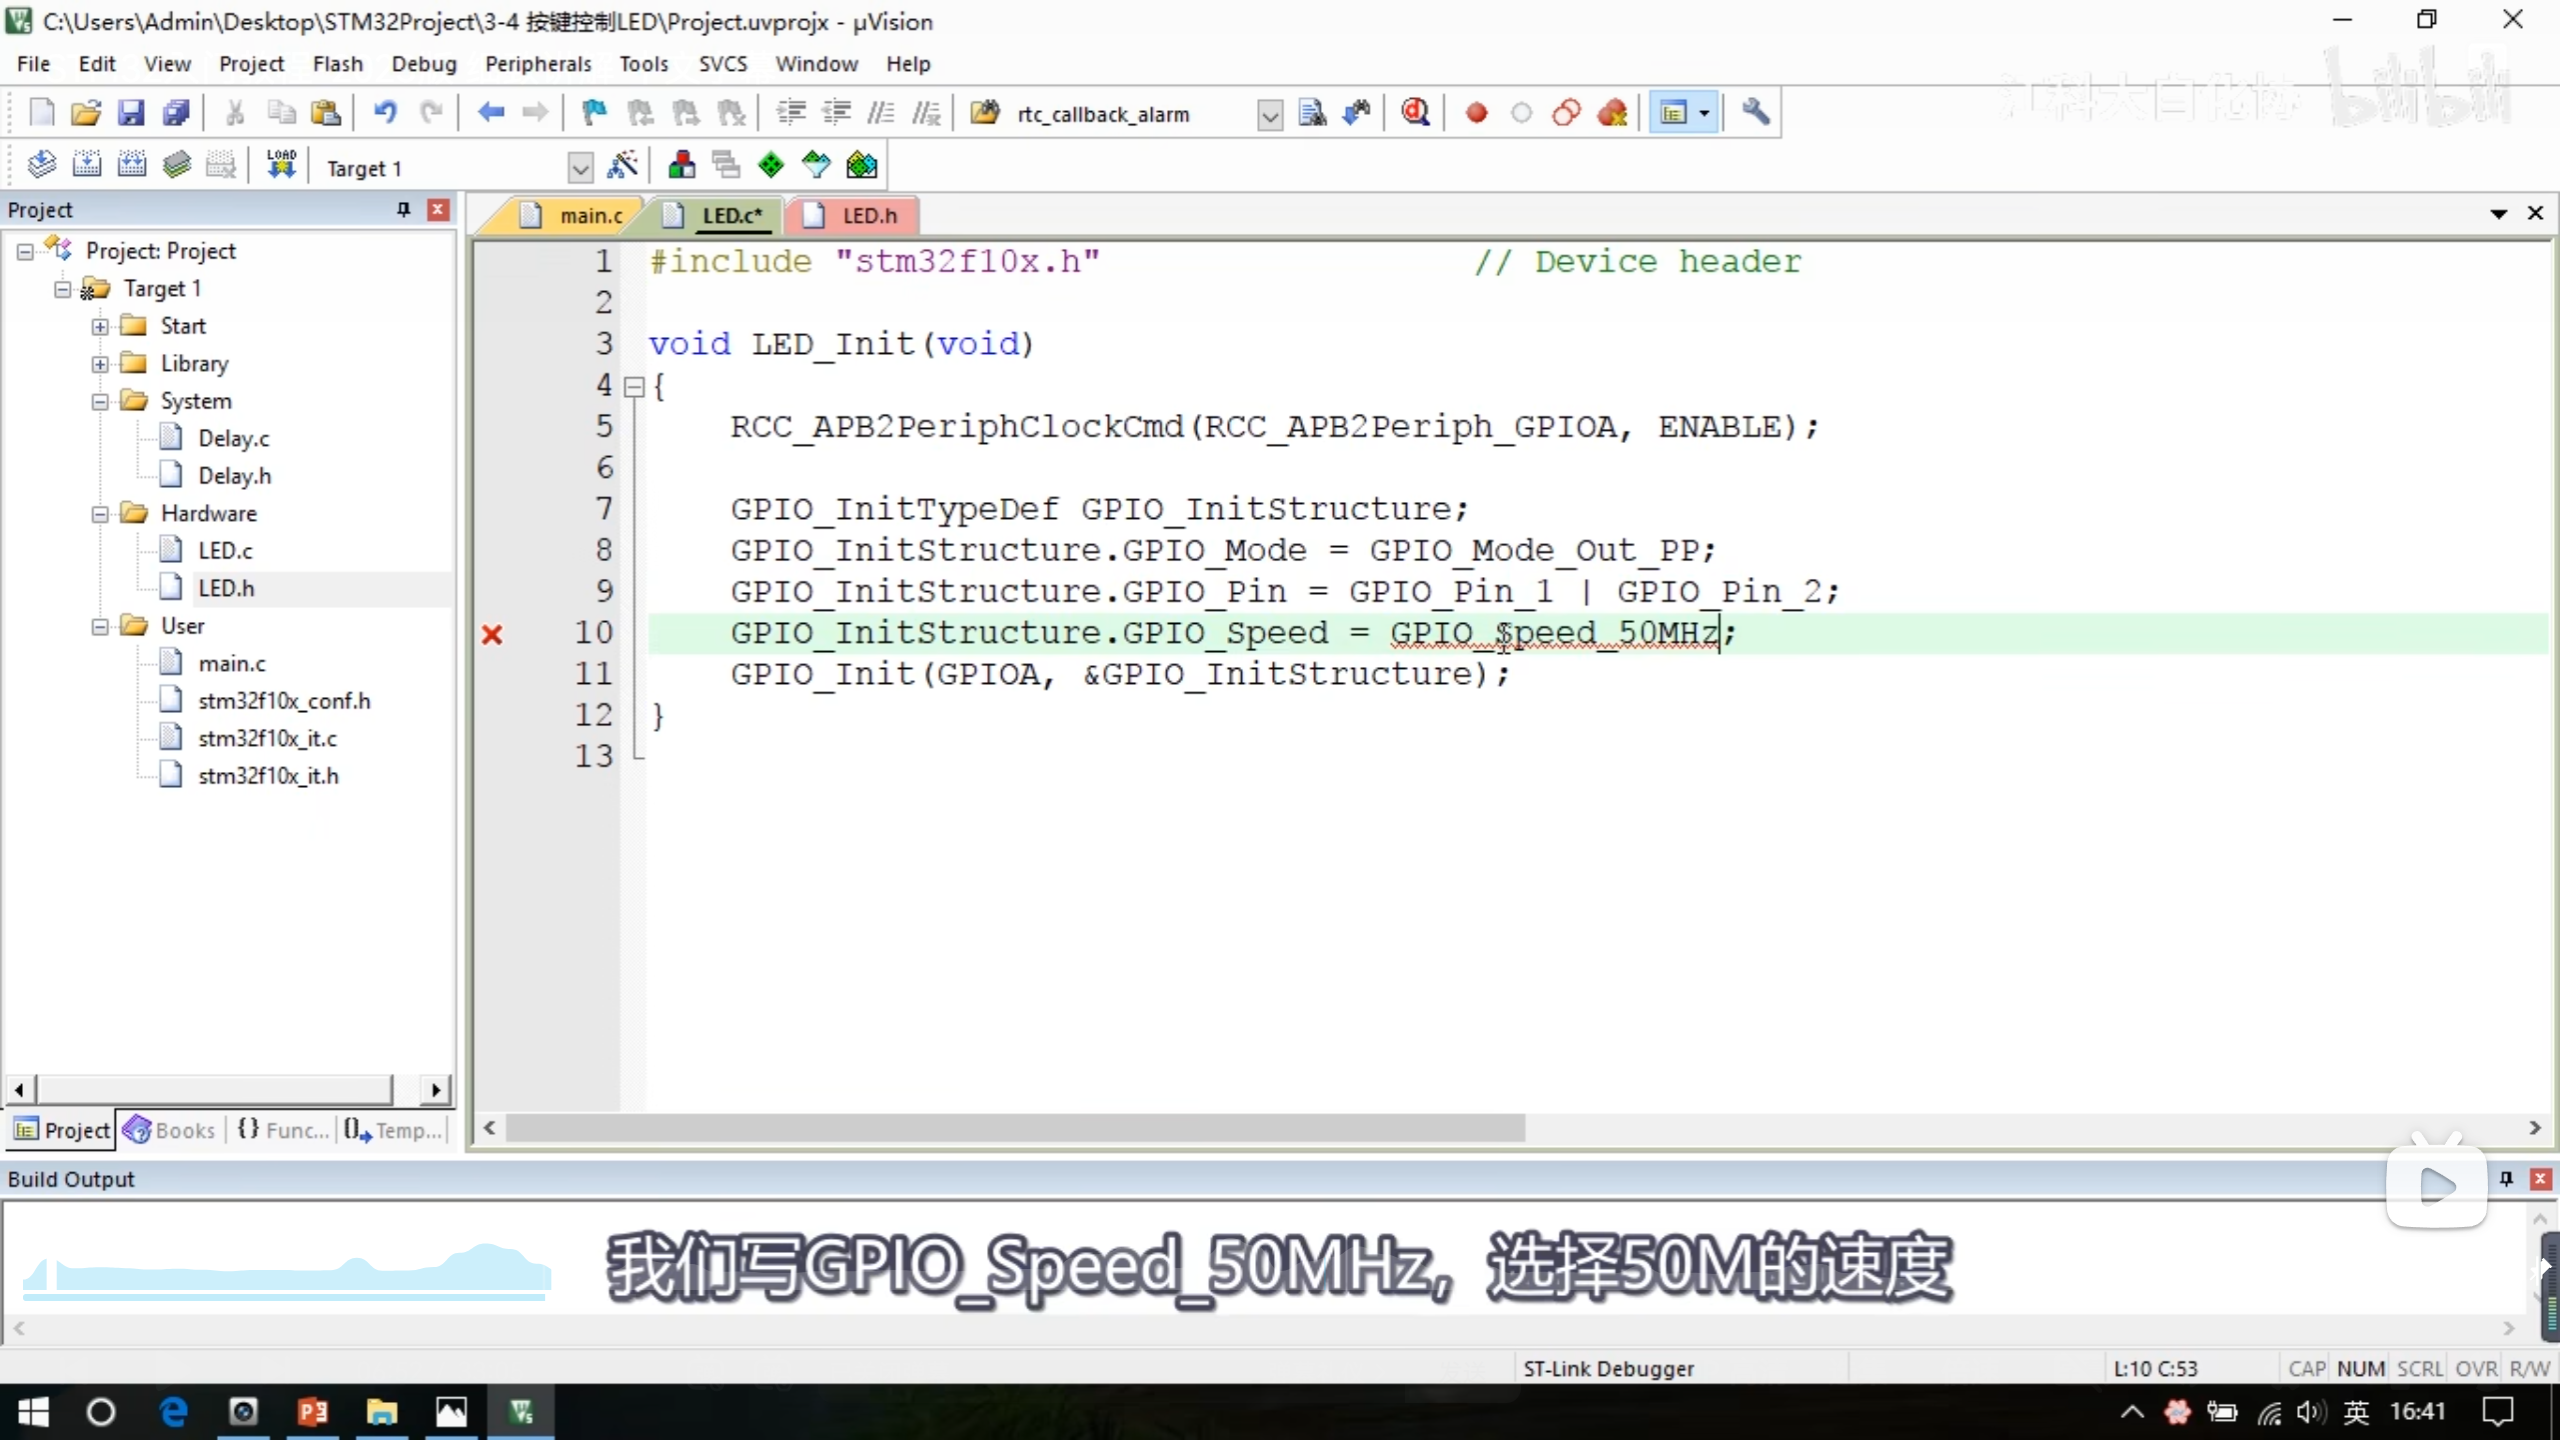Insert breakpoint red circle icon
The width and height of the screenshot is (2560, 1440).
[1476, 113]
